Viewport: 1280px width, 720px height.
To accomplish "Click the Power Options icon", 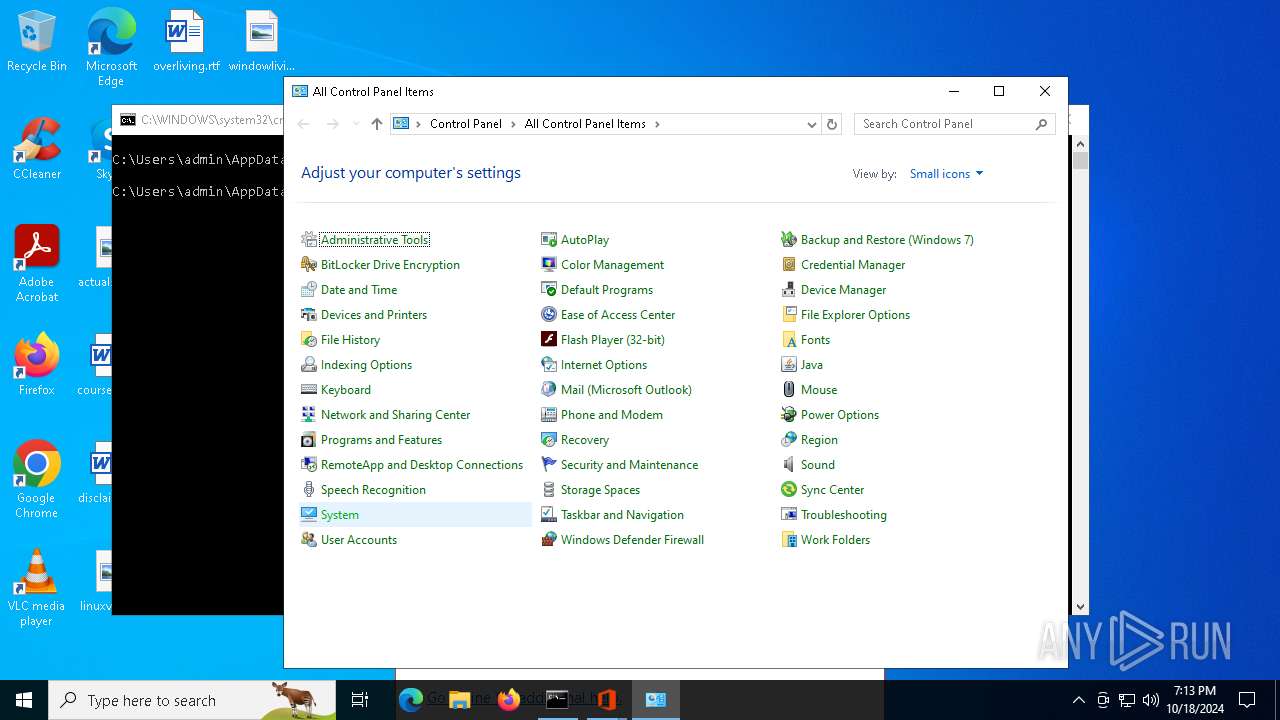I will 789,415.
